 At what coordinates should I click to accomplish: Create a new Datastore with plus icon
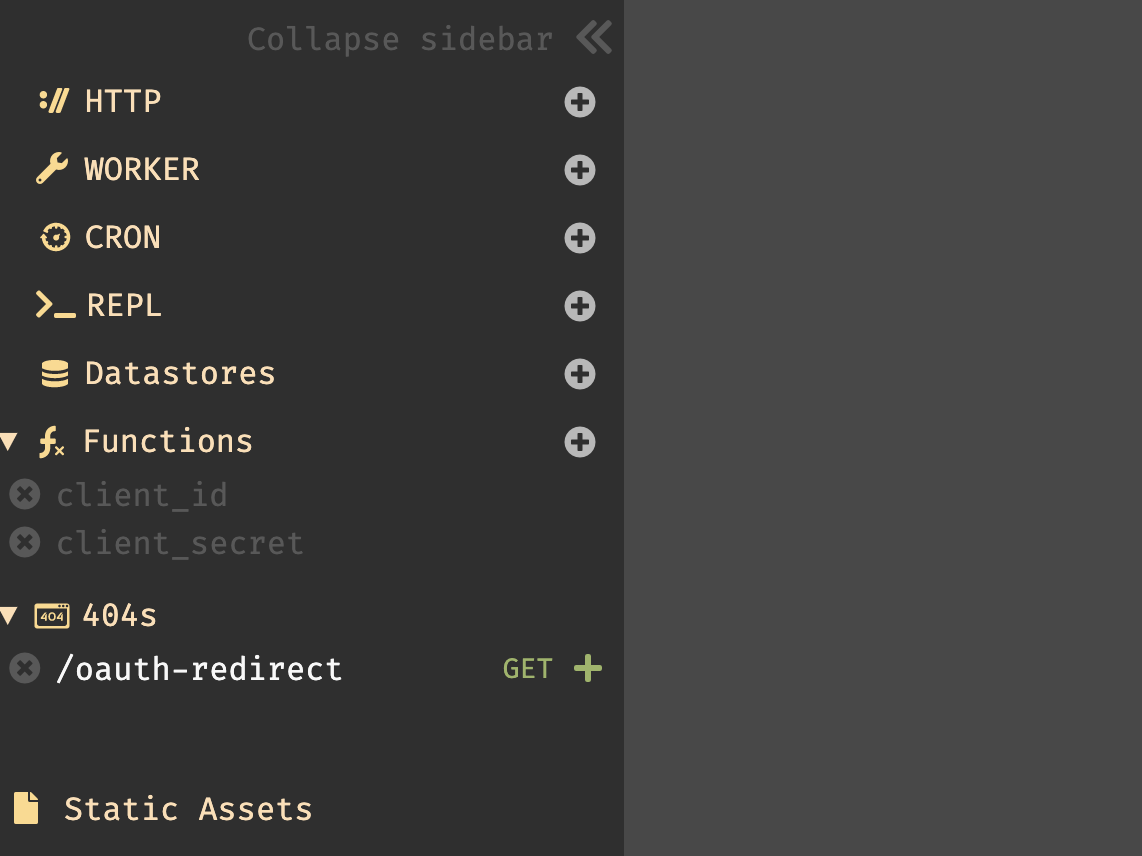(580, 374)
